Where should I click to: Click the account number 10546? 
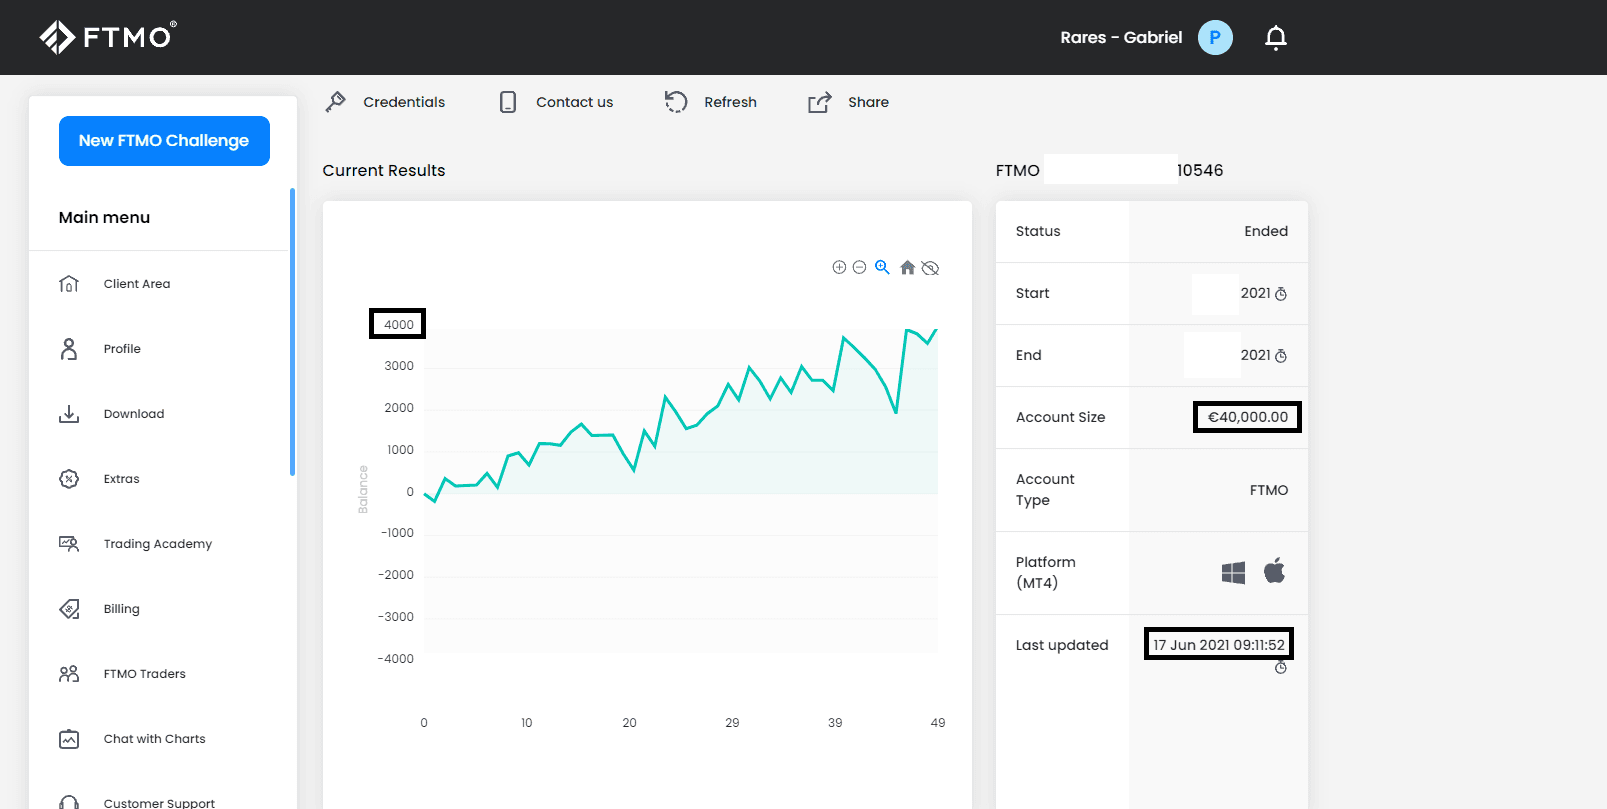(x=1200, y=170)
